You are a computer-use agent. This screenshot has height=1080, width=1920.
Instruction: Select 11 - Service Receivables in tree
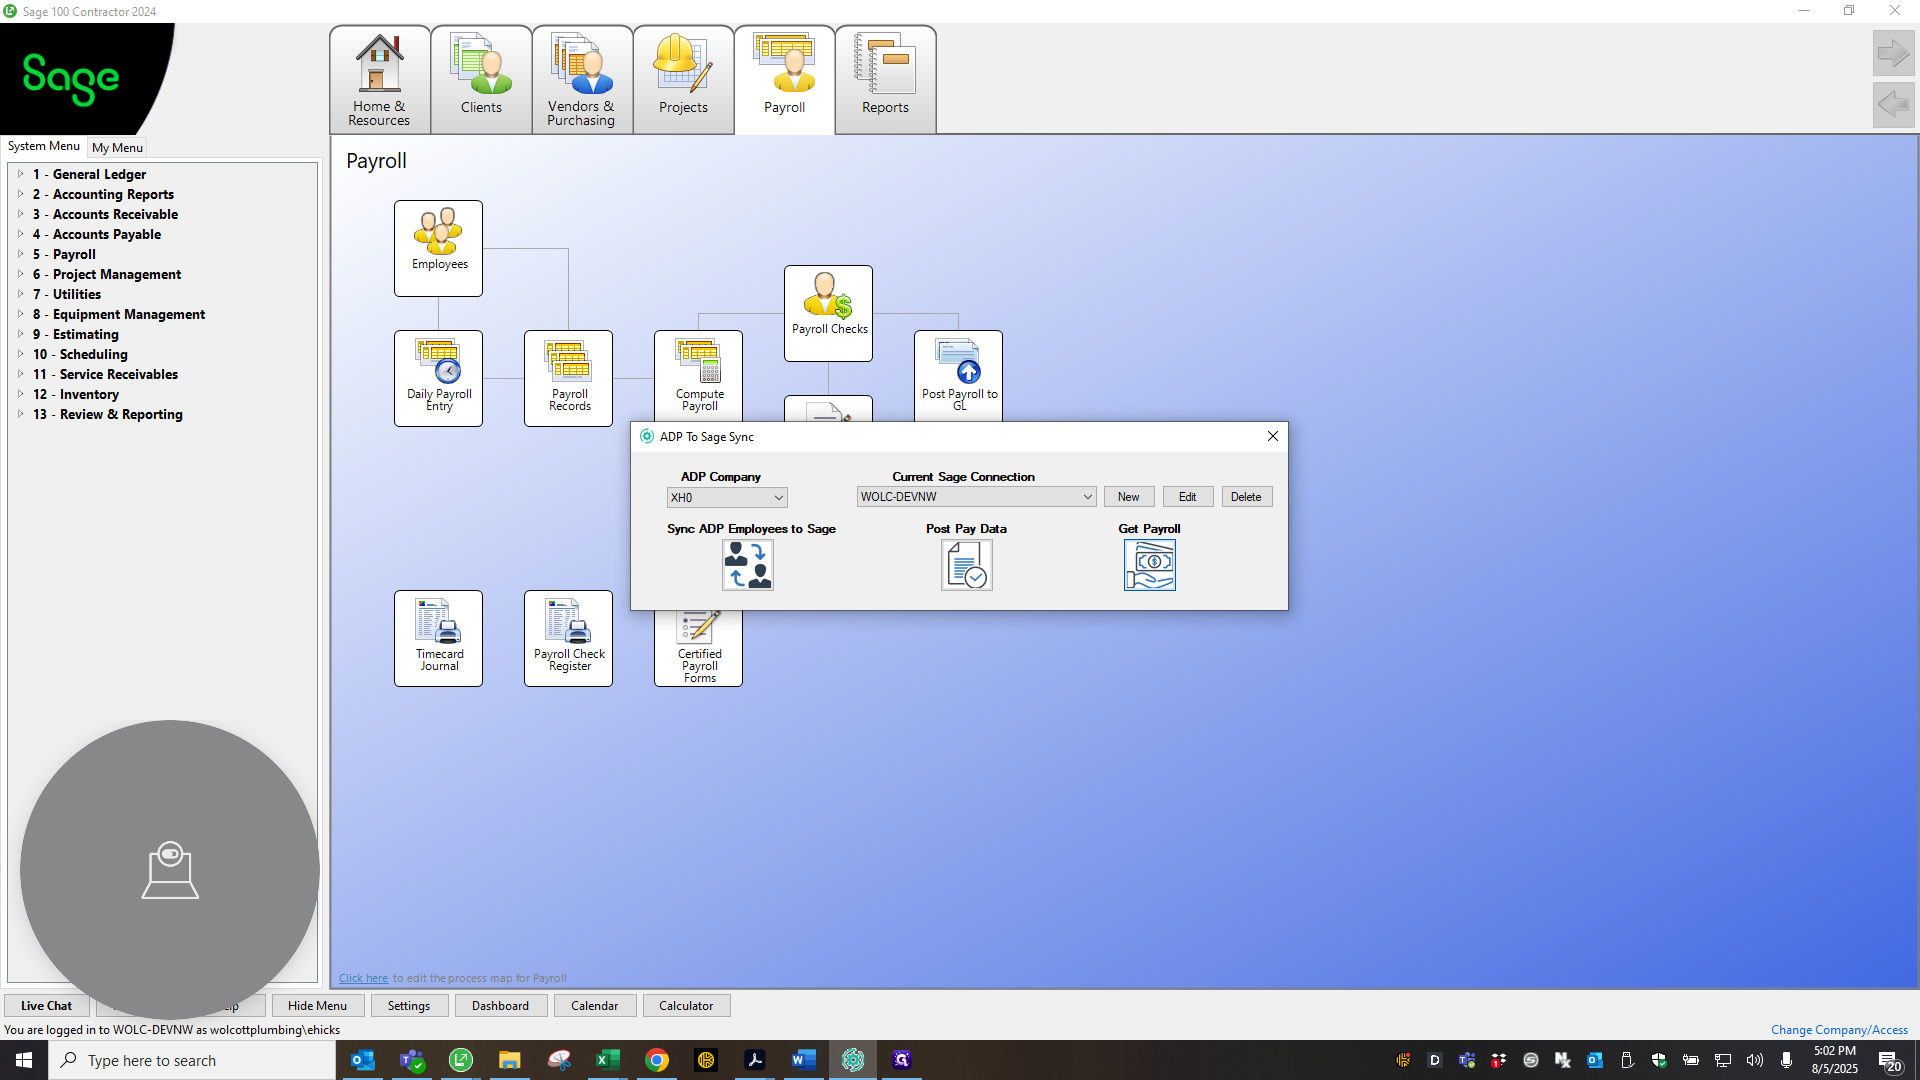105,374
